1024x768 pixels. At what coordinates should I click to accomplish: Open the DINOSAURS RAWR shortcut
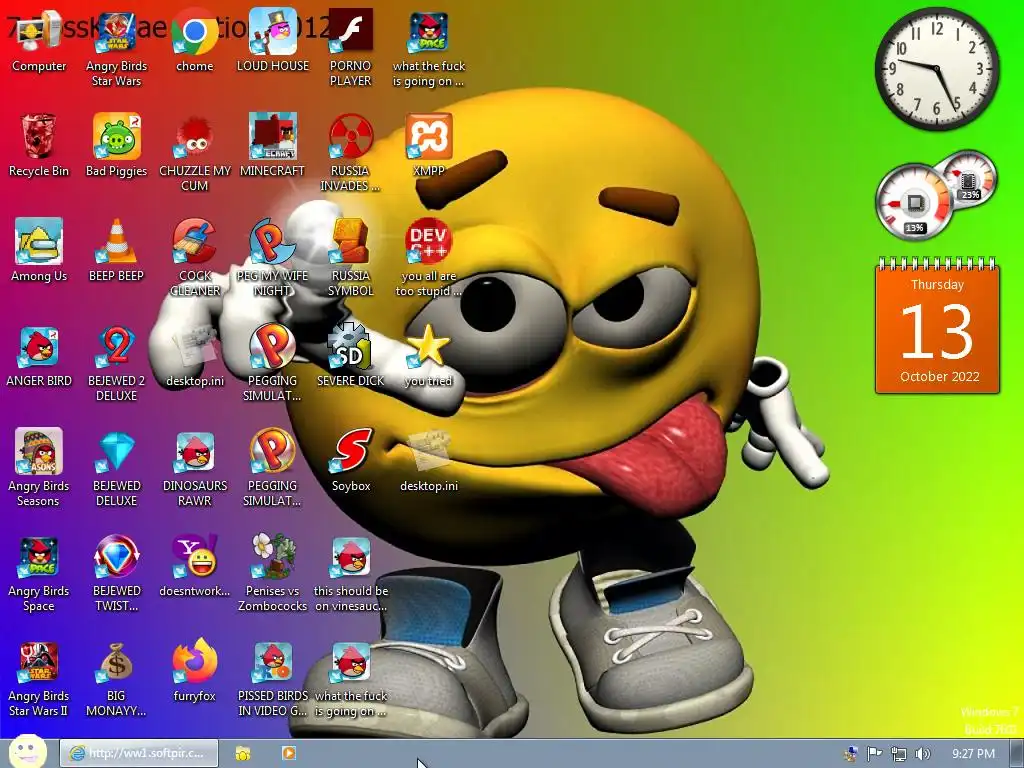(195, 468)
